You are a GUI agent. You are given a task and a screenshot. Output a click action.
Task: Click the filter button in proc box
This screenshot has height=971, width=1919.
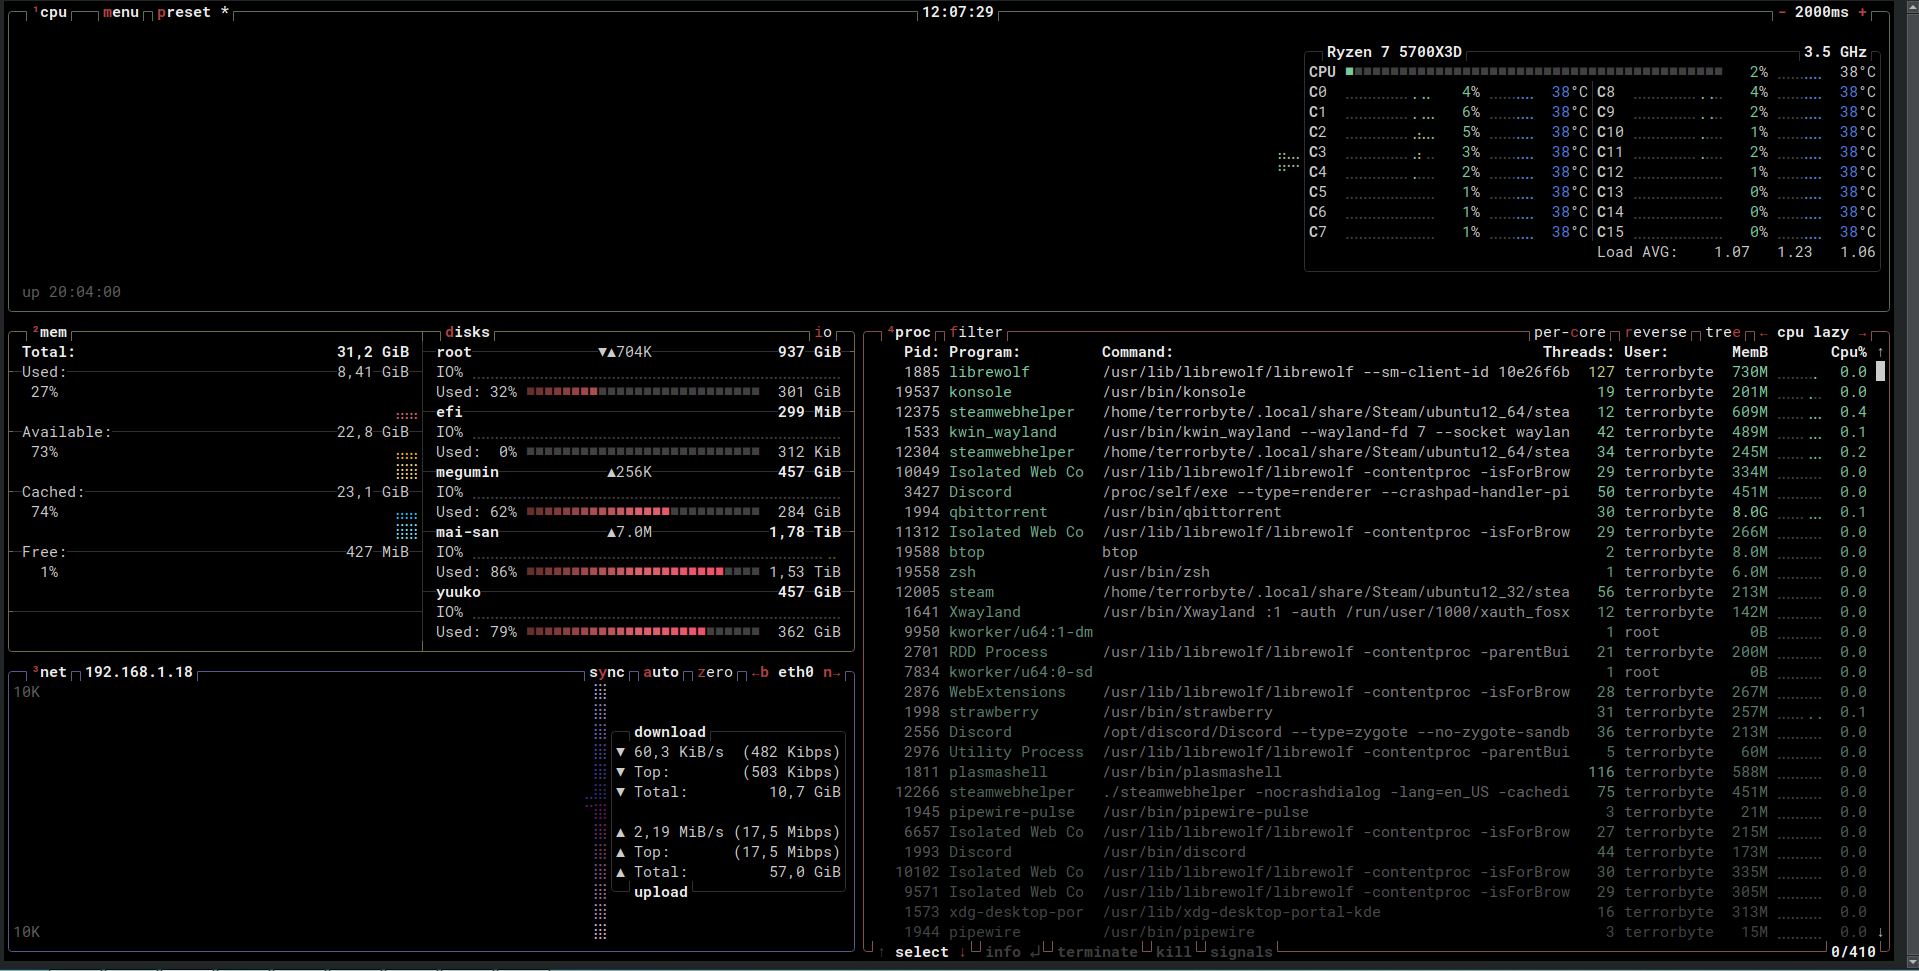click(975, 332)
